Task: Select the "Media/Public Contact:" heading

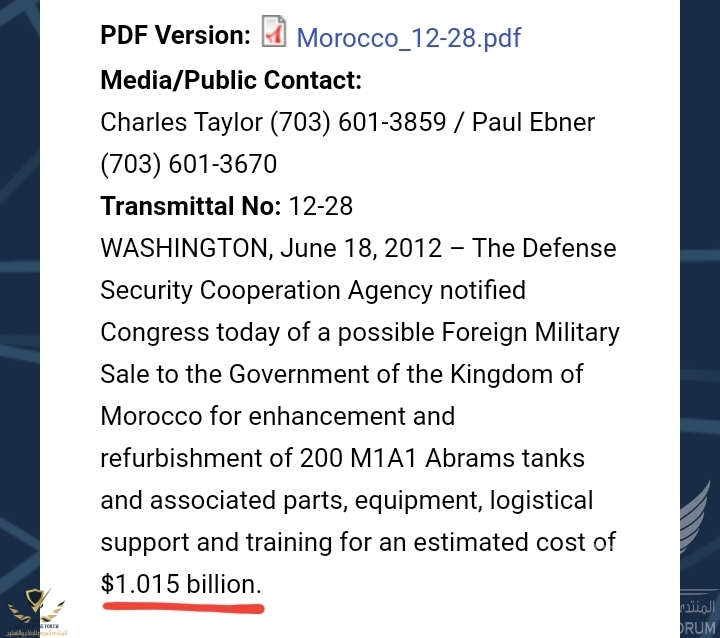Action: click(231, 80)
